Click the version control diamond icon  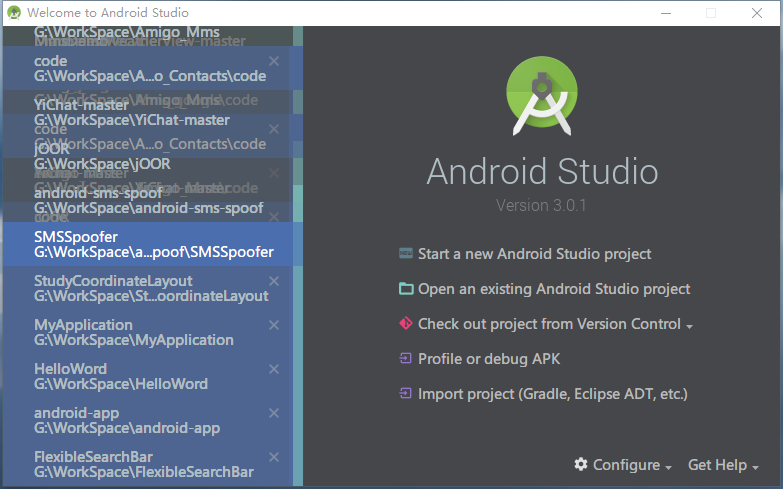[x=405, y=323]
